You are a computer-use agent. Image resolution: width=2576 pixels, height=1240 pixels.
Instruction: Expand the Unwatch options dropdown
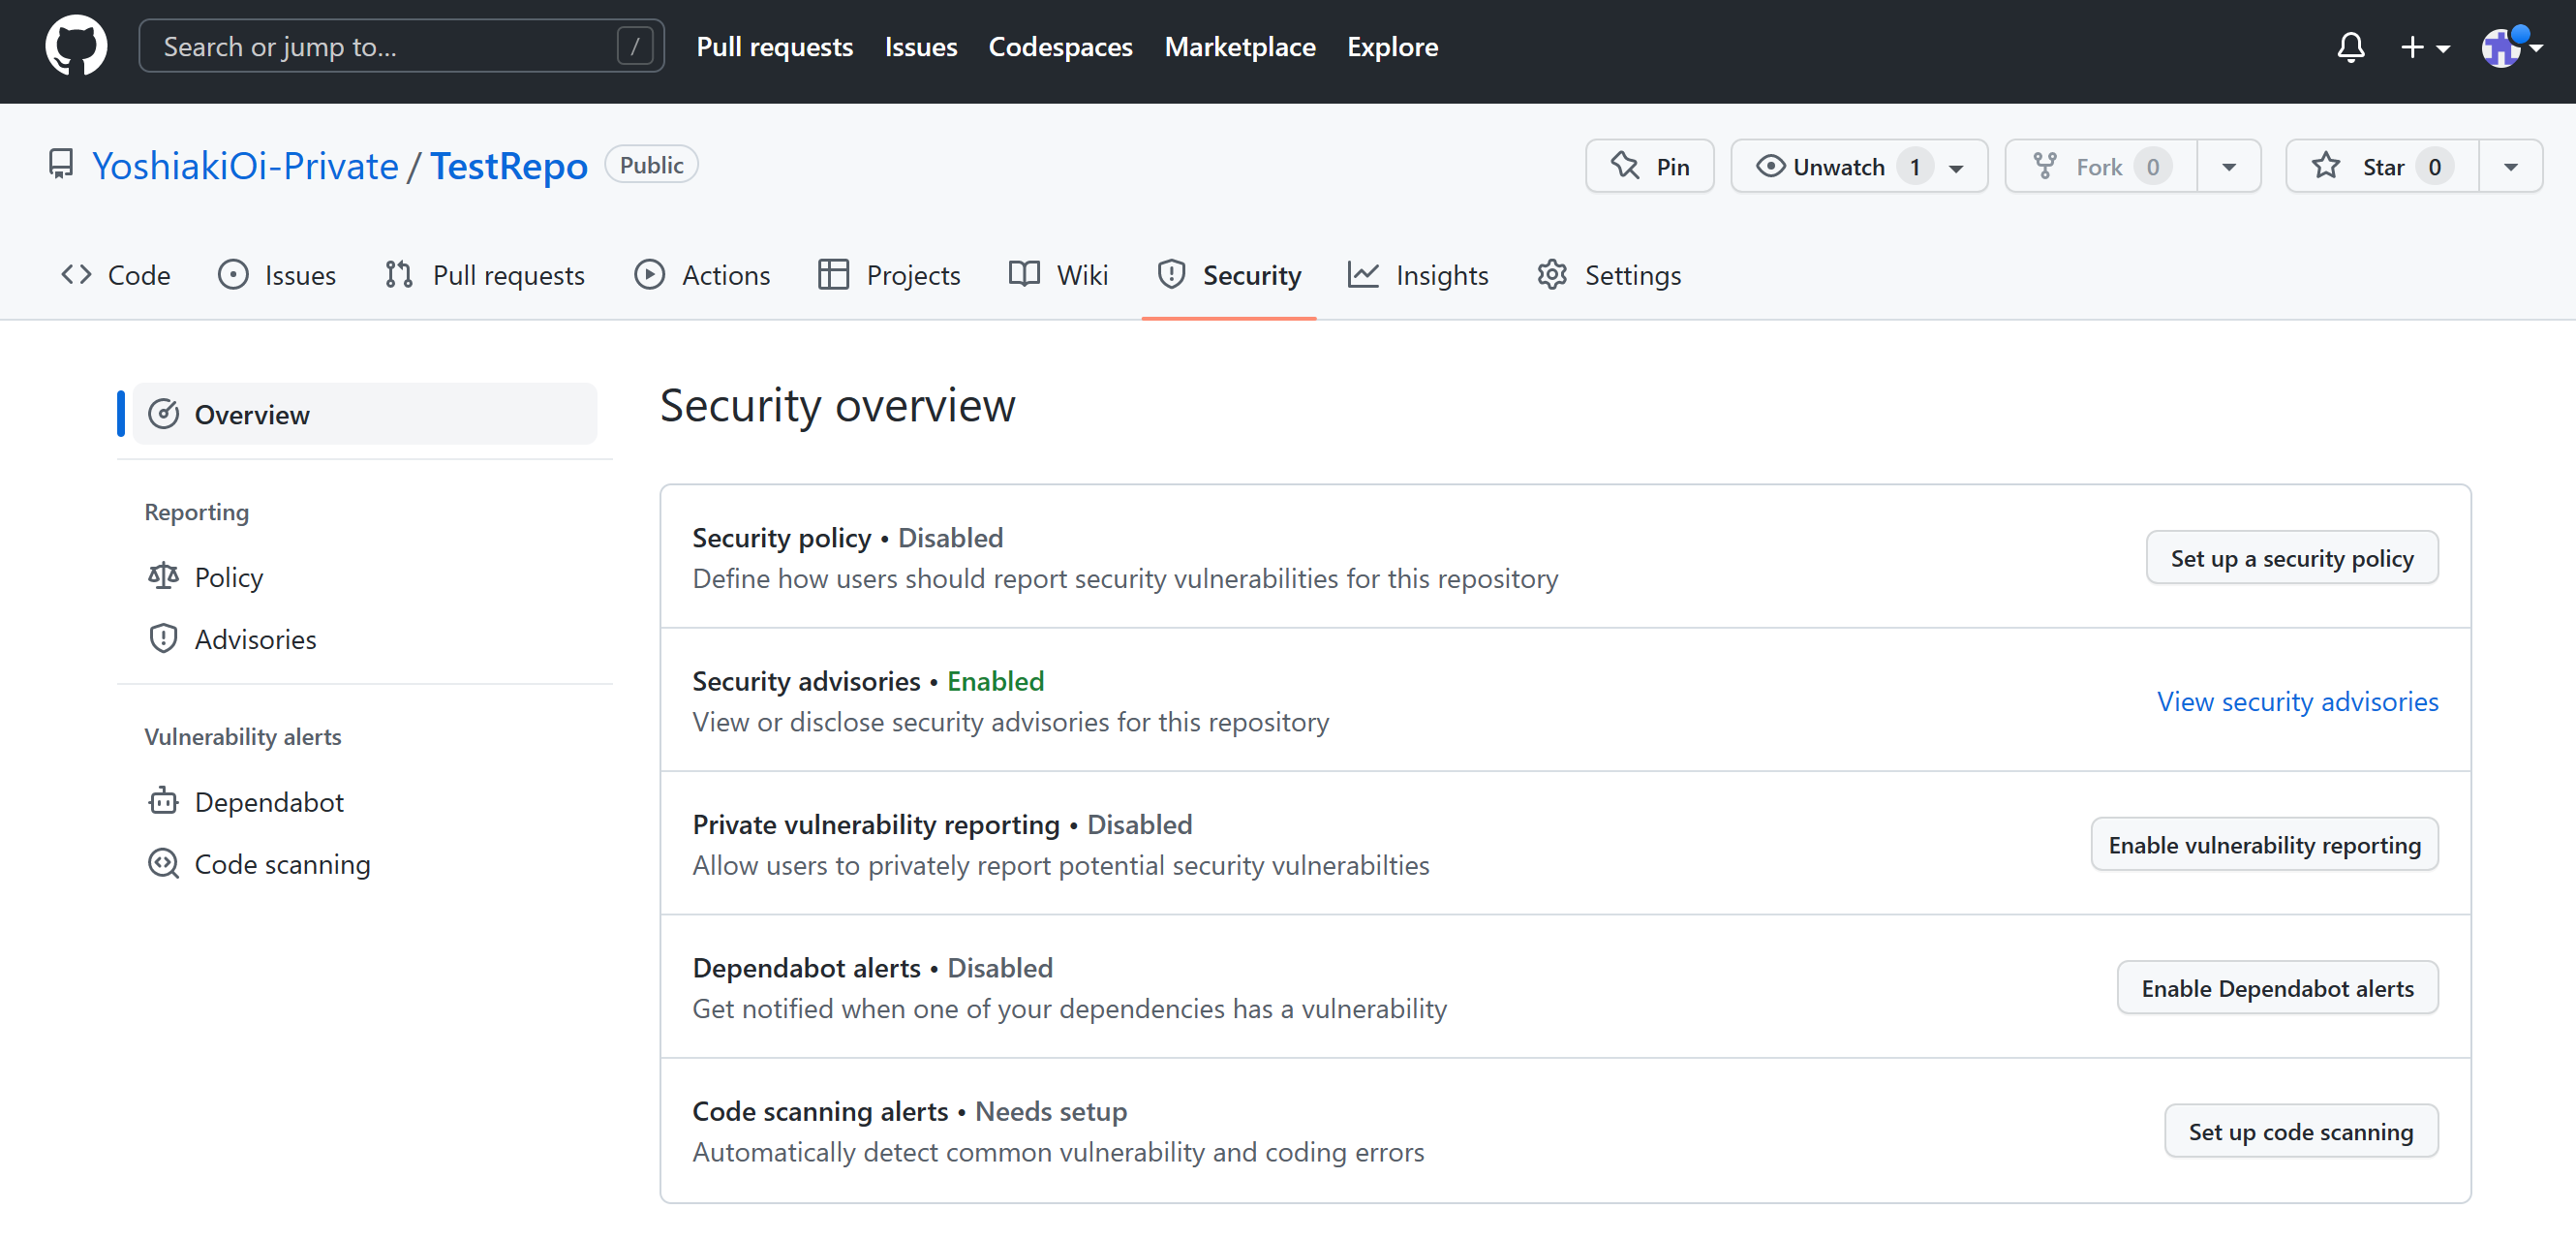pos(1956,166)
